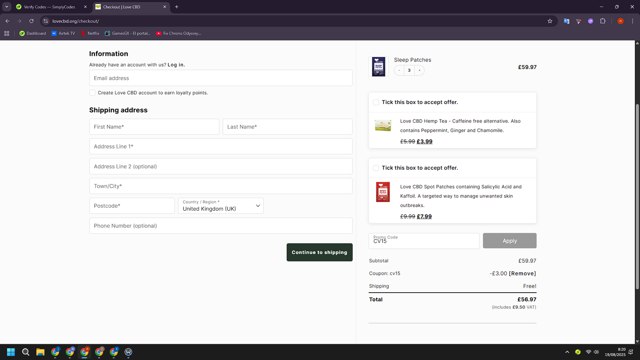Open the translate extension icon
Screen dimensions: 640x360
click(x=567, y=21)
